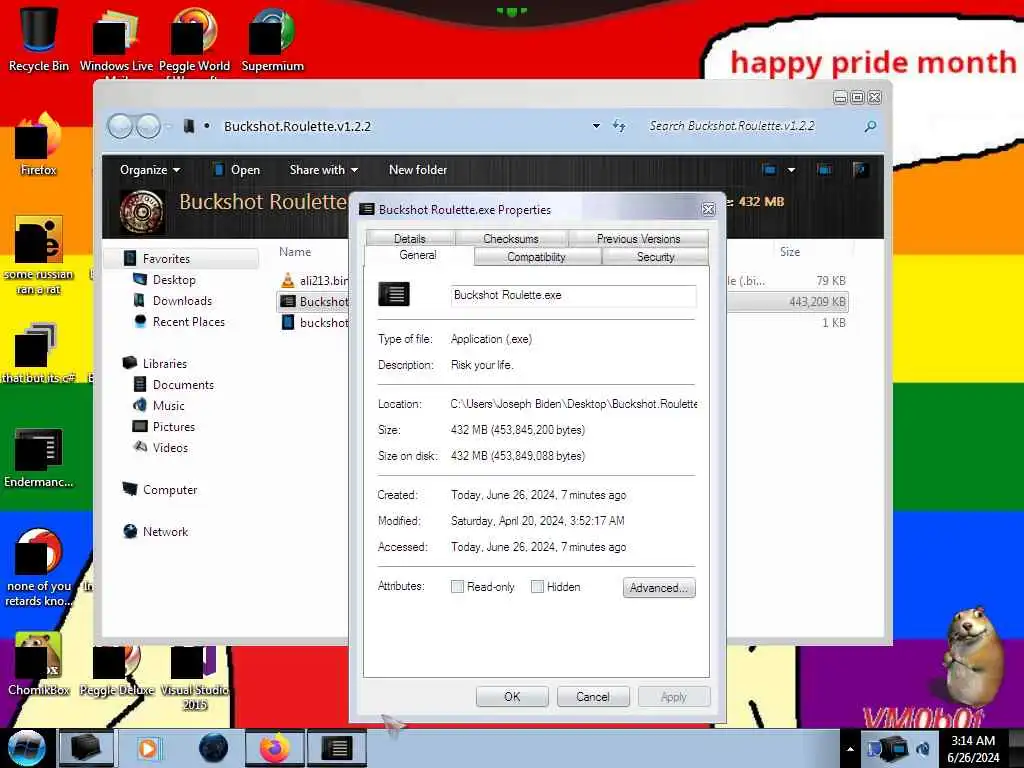Click the Windows Start orb
The image size is (1024, 768).
click(x=27, y=748)
